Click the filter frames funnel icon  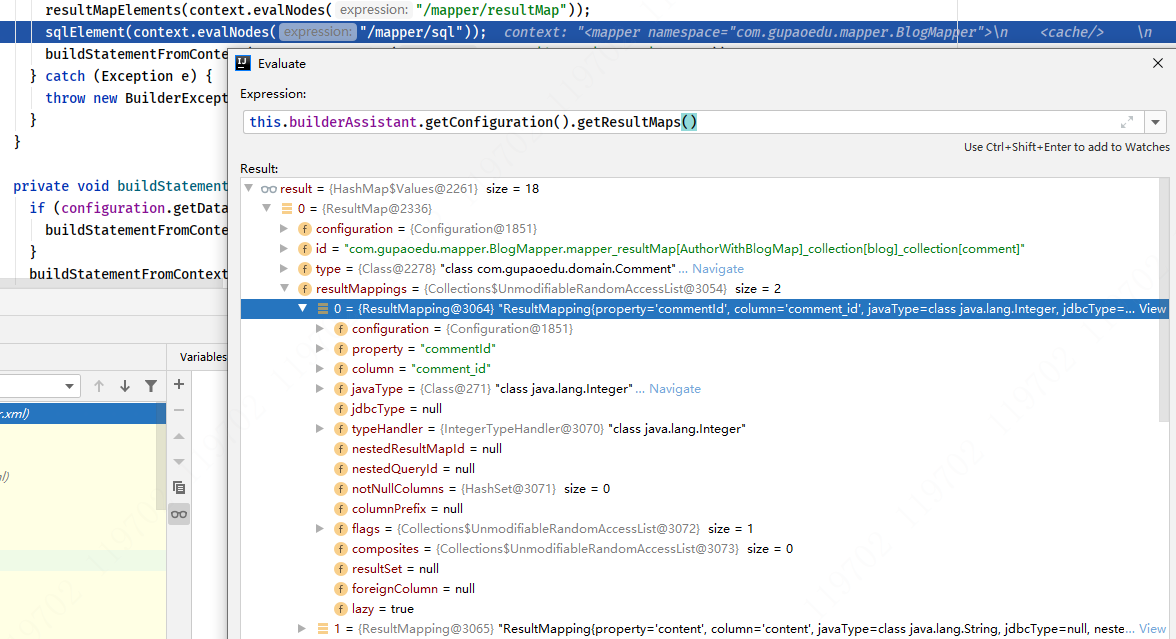coord(151,386)
